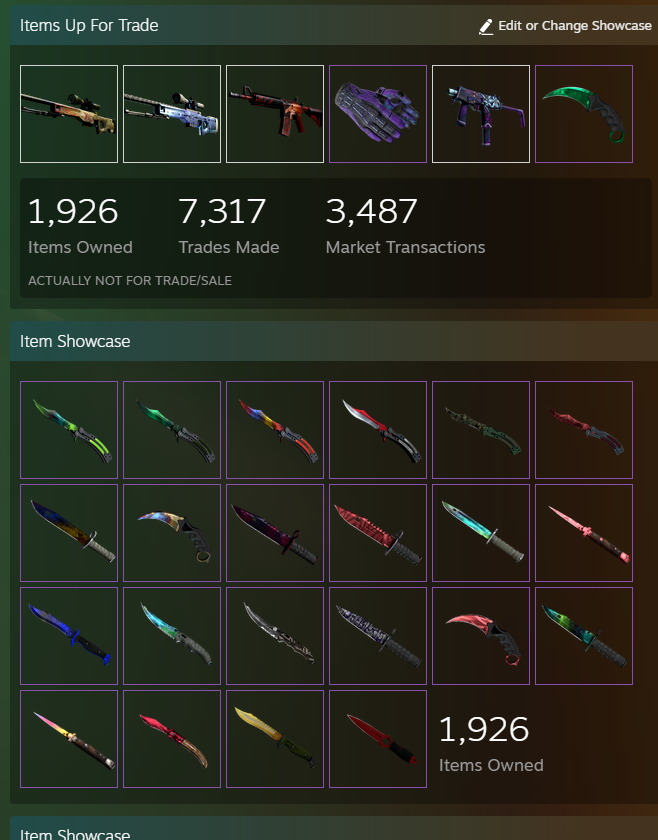Select the red Karambit in showcase
Screen dimensions: 658x840
481,636
